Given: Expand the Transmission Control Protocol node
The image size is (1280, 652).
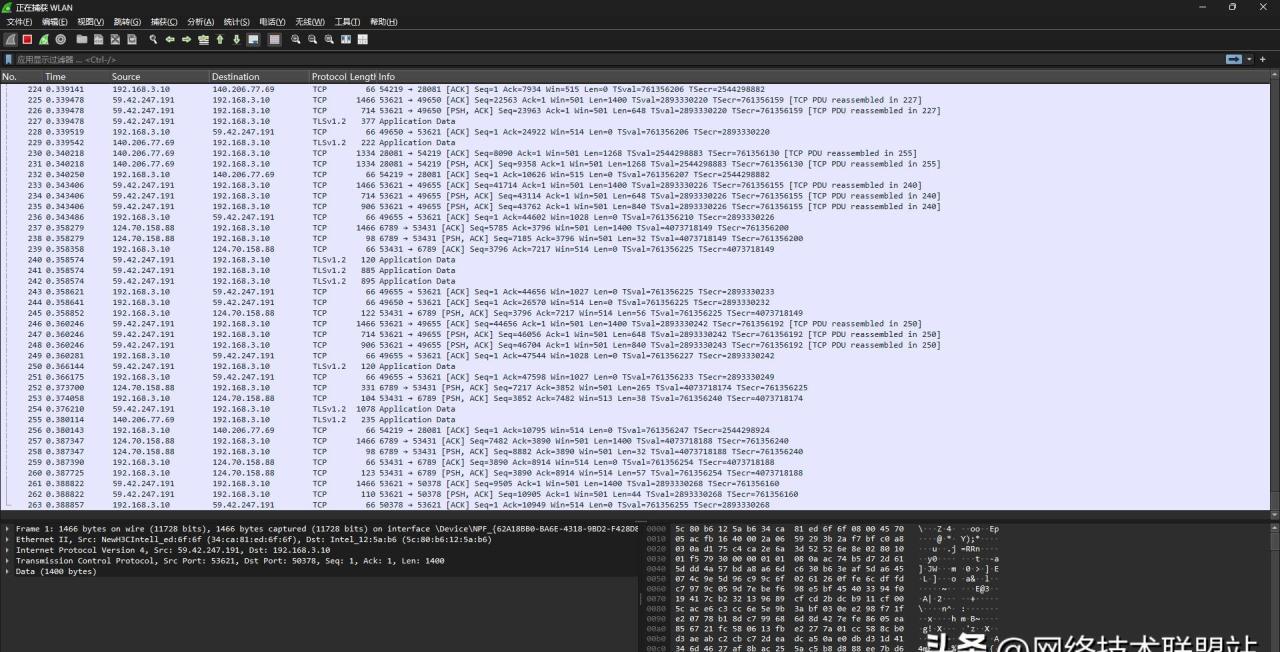Looking at the screenshot, I should [8, 561].
